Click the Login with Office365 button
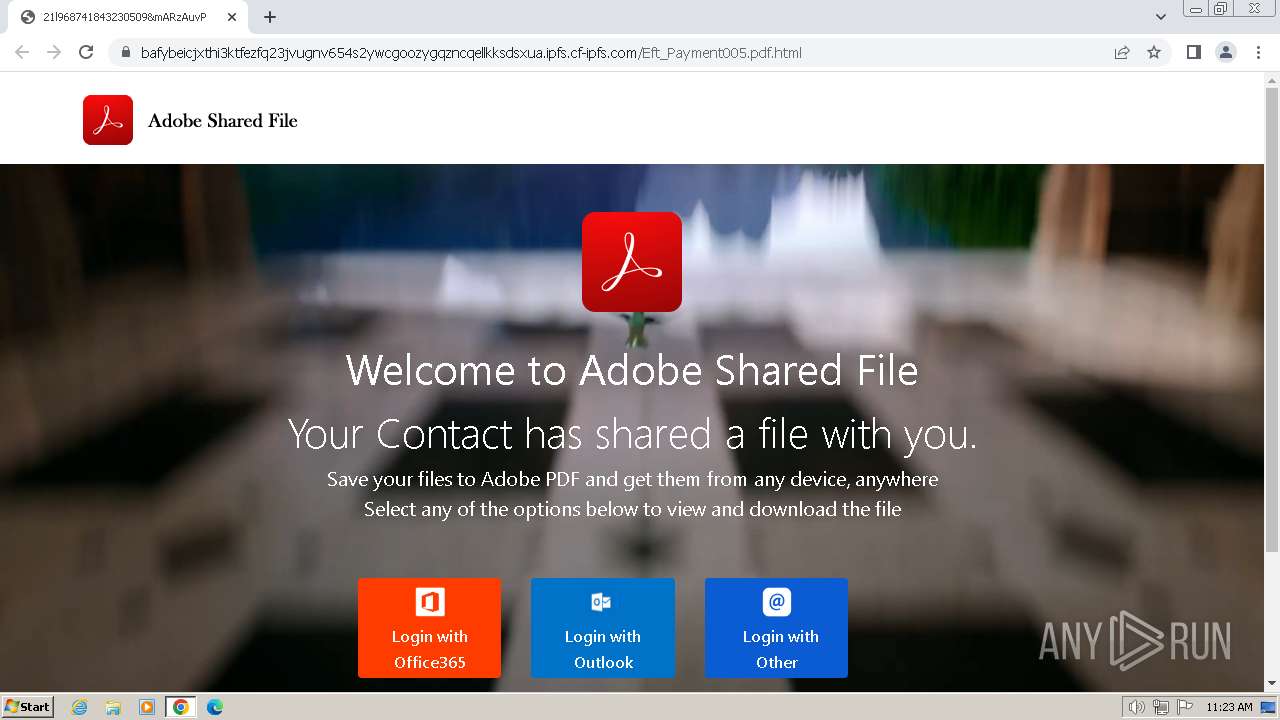Image resolution: width=1280 pixels, height=720 pixels. point(429,628)
